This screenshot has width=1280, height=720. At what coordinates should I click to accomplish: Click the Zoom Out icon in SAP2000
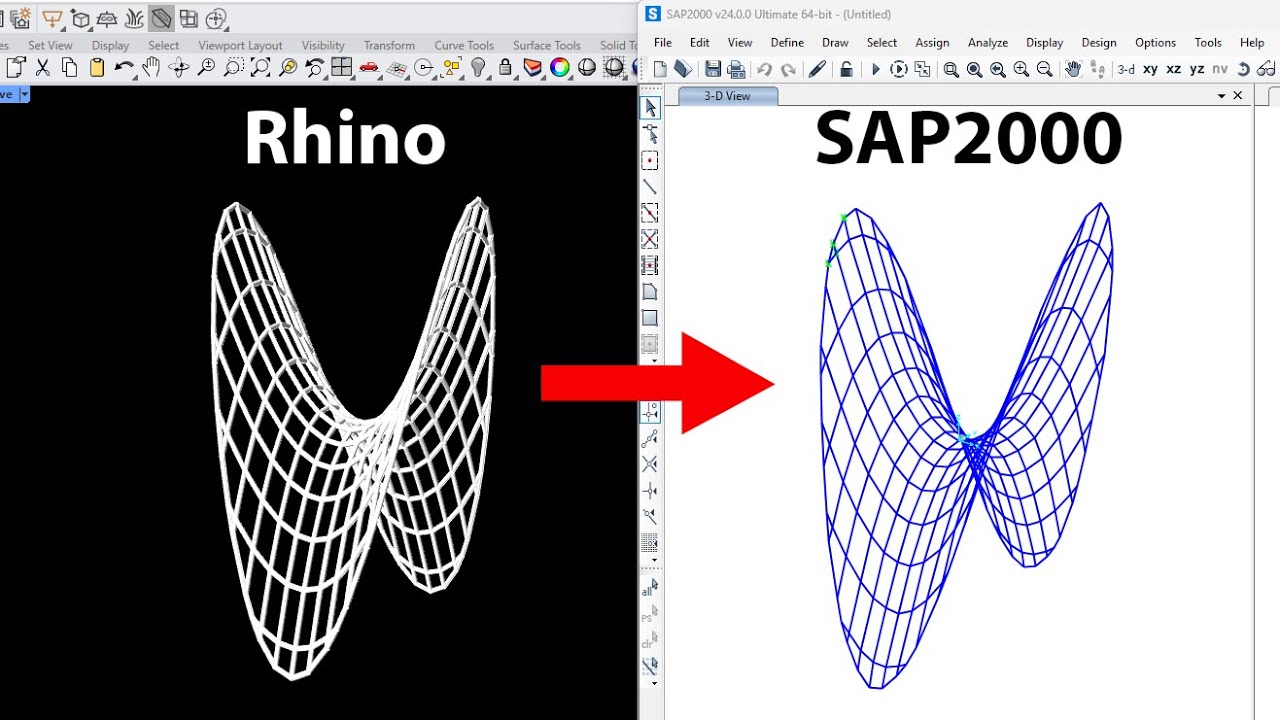(1045, 69)
